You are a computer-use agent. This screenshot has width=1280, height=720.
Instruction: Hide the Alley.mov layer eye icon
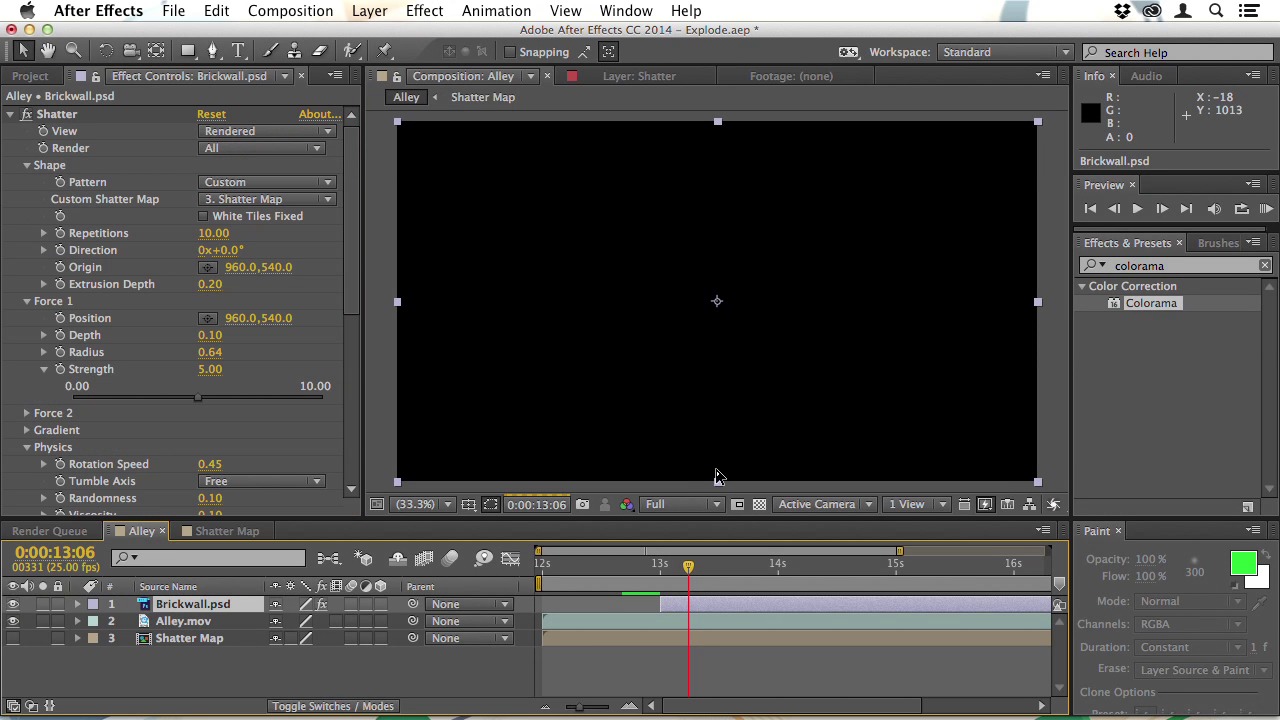point(13,621)
